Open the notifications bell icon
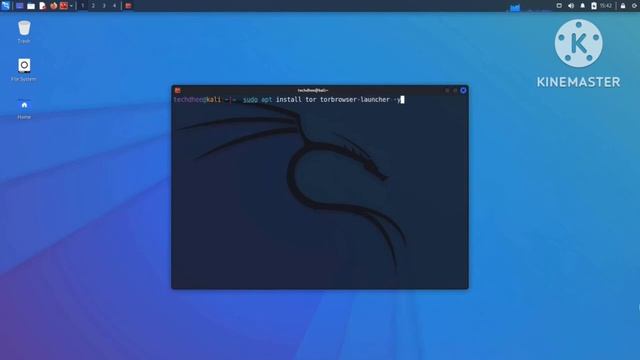640x360 pixels. click(x=582, y=6)
